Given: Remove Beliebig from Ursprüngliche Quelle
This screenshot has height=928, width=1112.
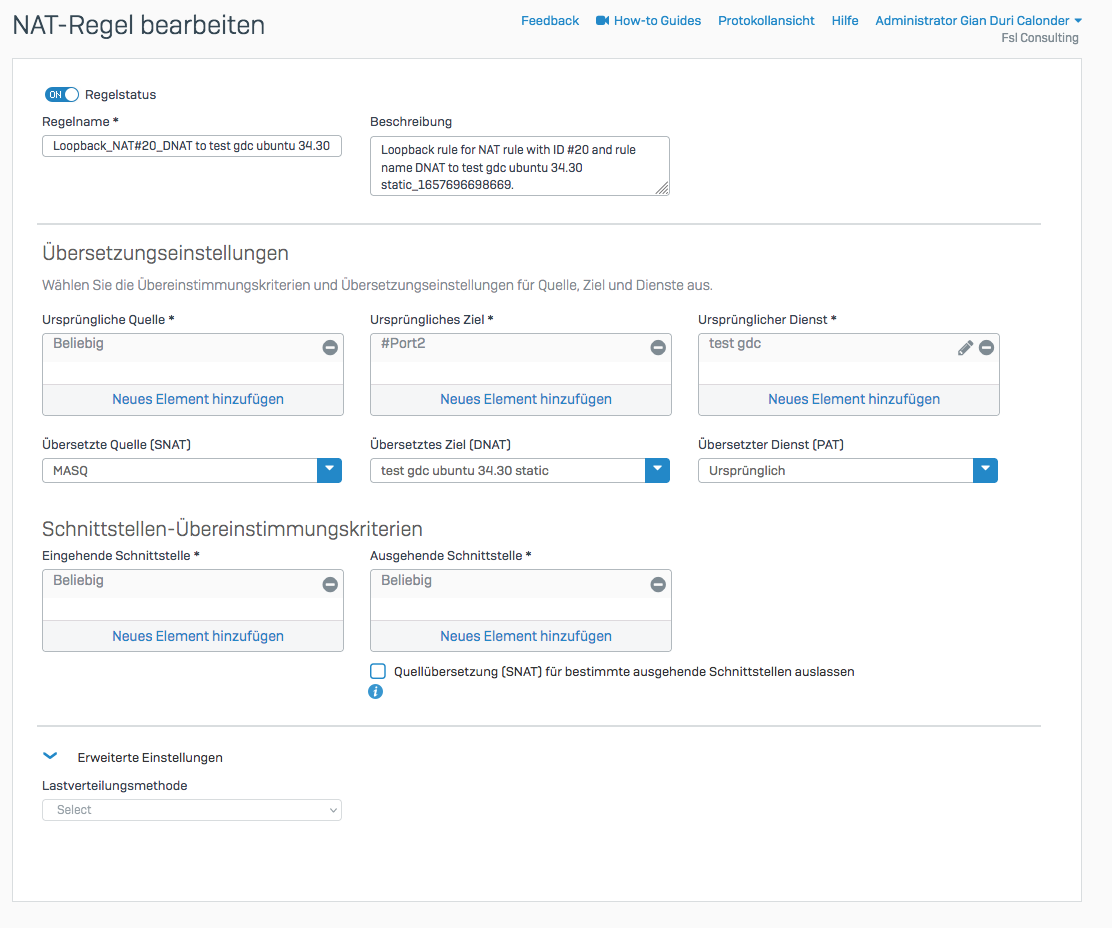Looking at the screenshot, I should click(330, 348).
